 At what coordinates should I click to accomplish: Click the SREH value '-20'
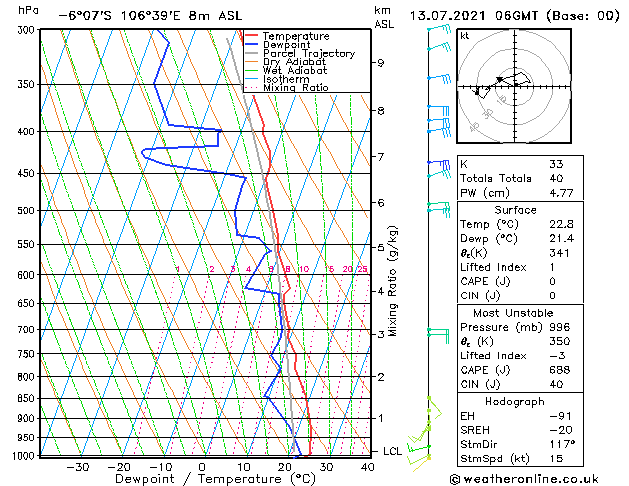[x=560, y=430]
